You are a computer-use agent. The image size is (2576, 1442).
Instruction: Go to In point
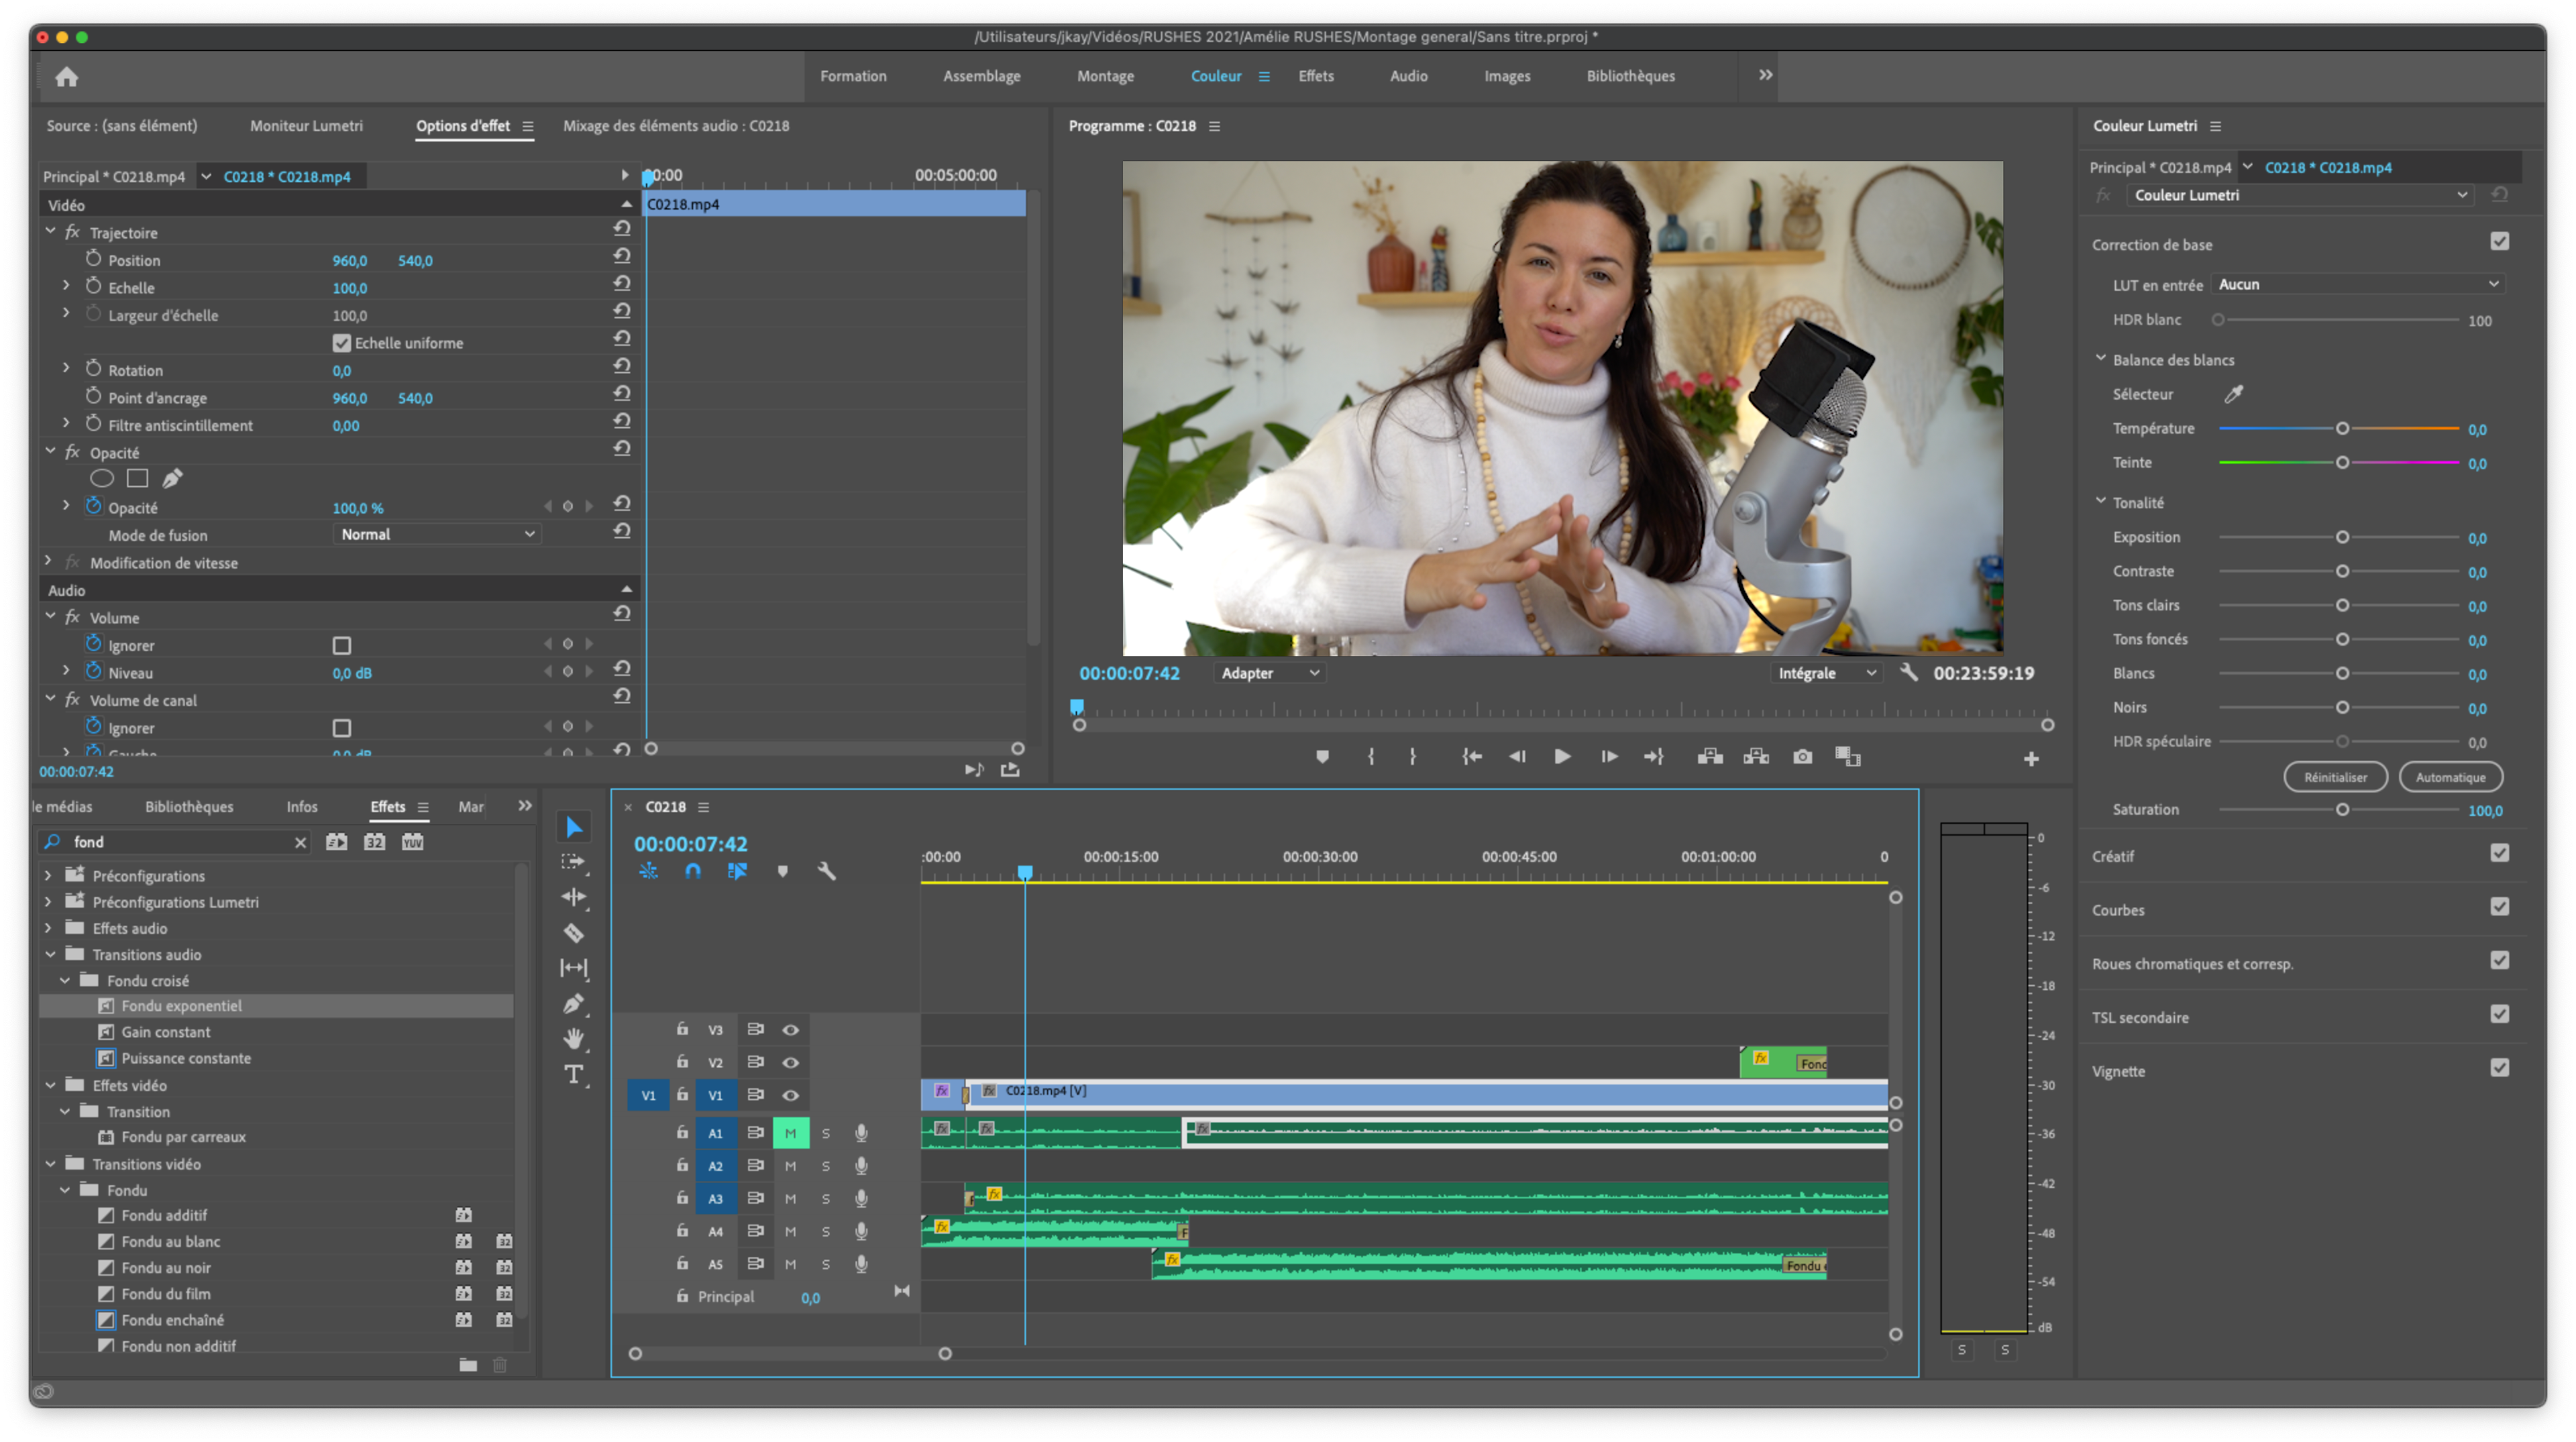pos(1471,757)
